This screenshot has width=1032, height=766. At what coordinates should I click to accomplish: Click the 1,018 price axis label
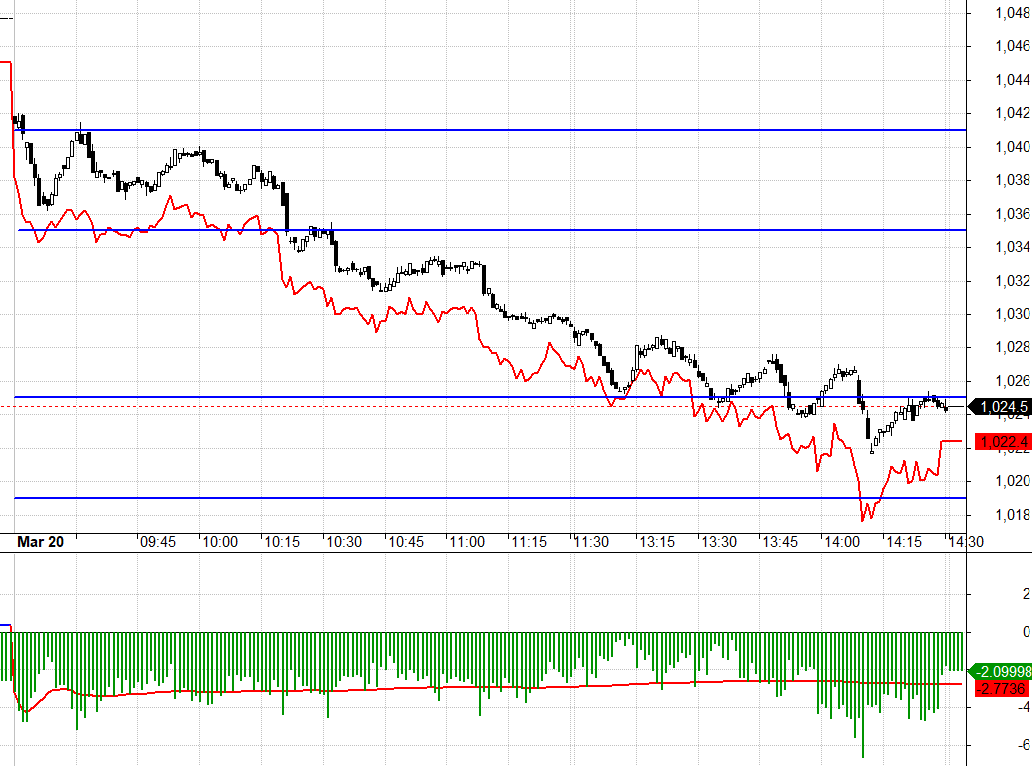(x=1013, y=515)
